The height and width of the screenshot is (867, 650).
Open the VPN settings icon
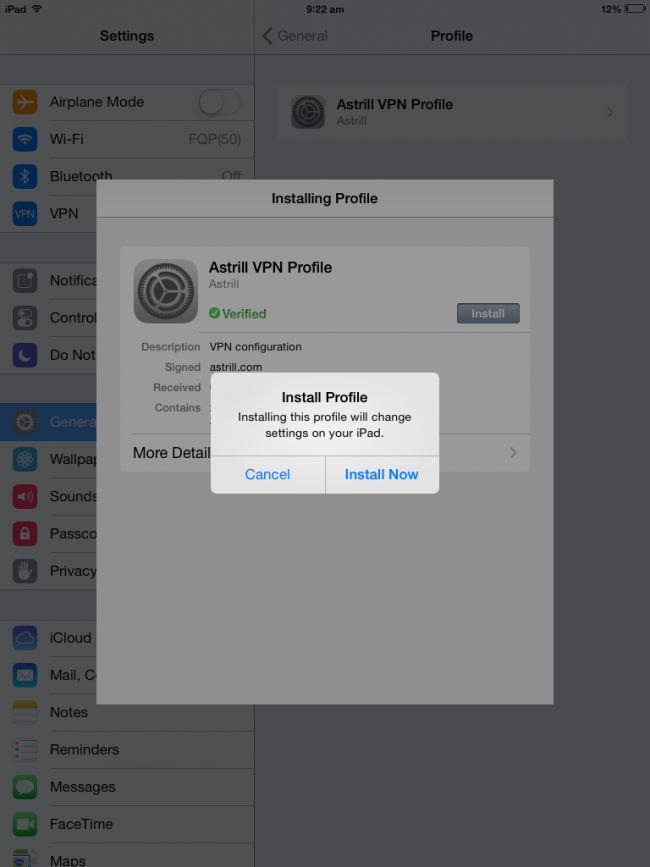[x=25, y=213]
